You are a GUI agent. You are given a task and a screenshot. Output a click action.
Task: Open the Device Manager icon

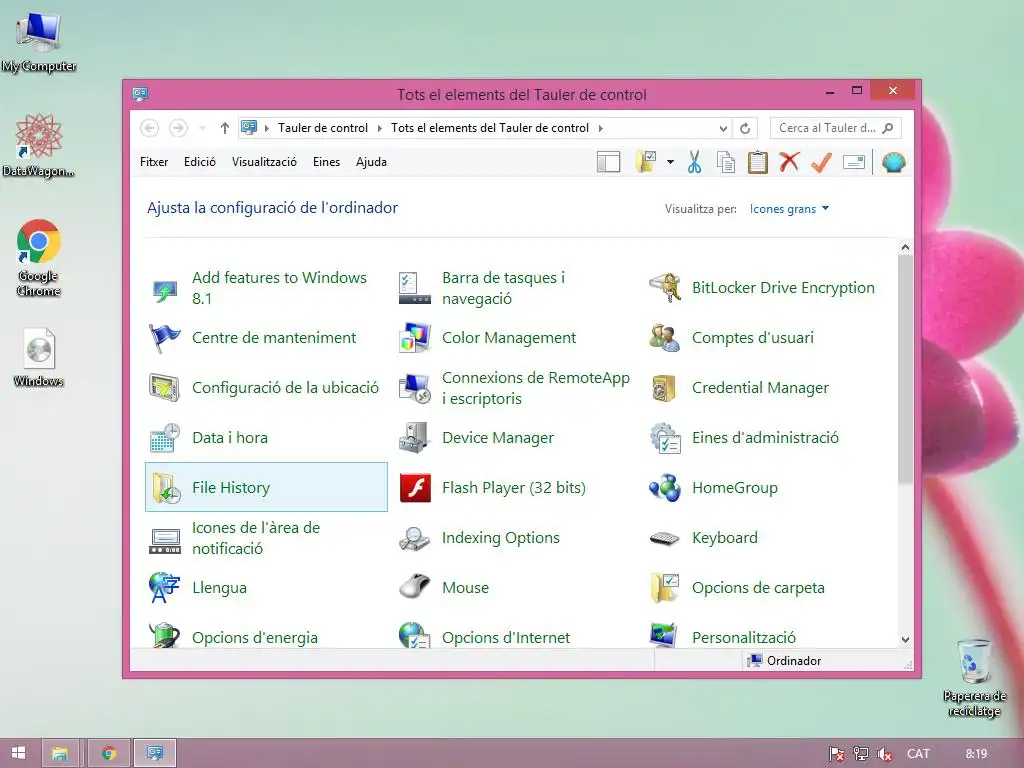pyautogui.click(x=415, y=438)
